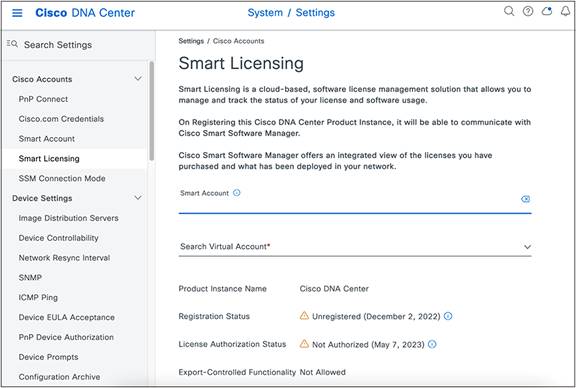This screenshot has width=576, height=388.
Task: Click the search magnifier icon in header
Action: coord(509,11)
